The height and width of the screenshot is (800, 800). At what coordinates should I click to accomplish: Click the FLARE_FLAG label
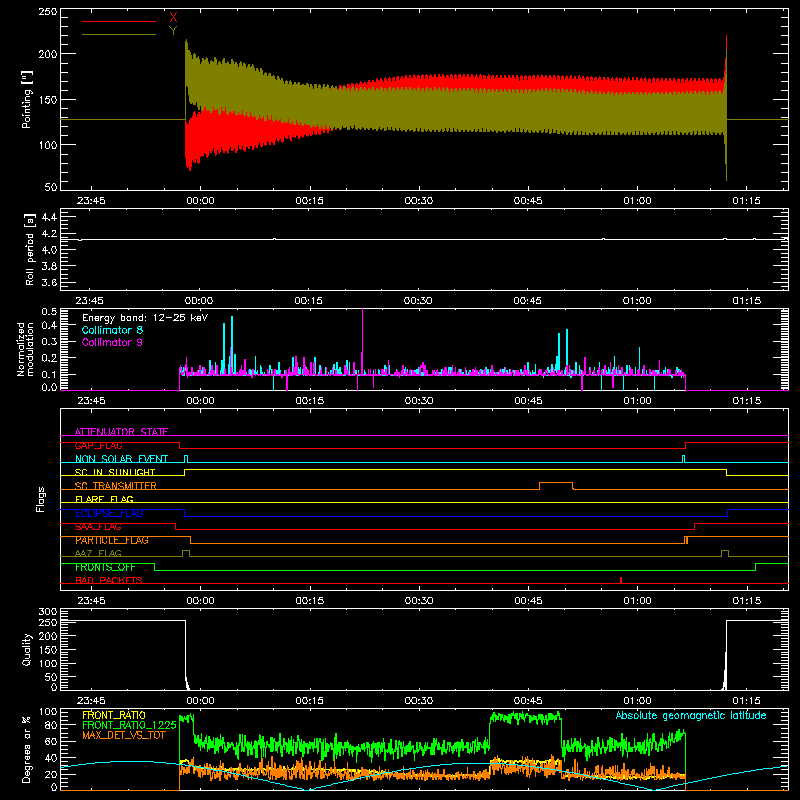(104, 499)
